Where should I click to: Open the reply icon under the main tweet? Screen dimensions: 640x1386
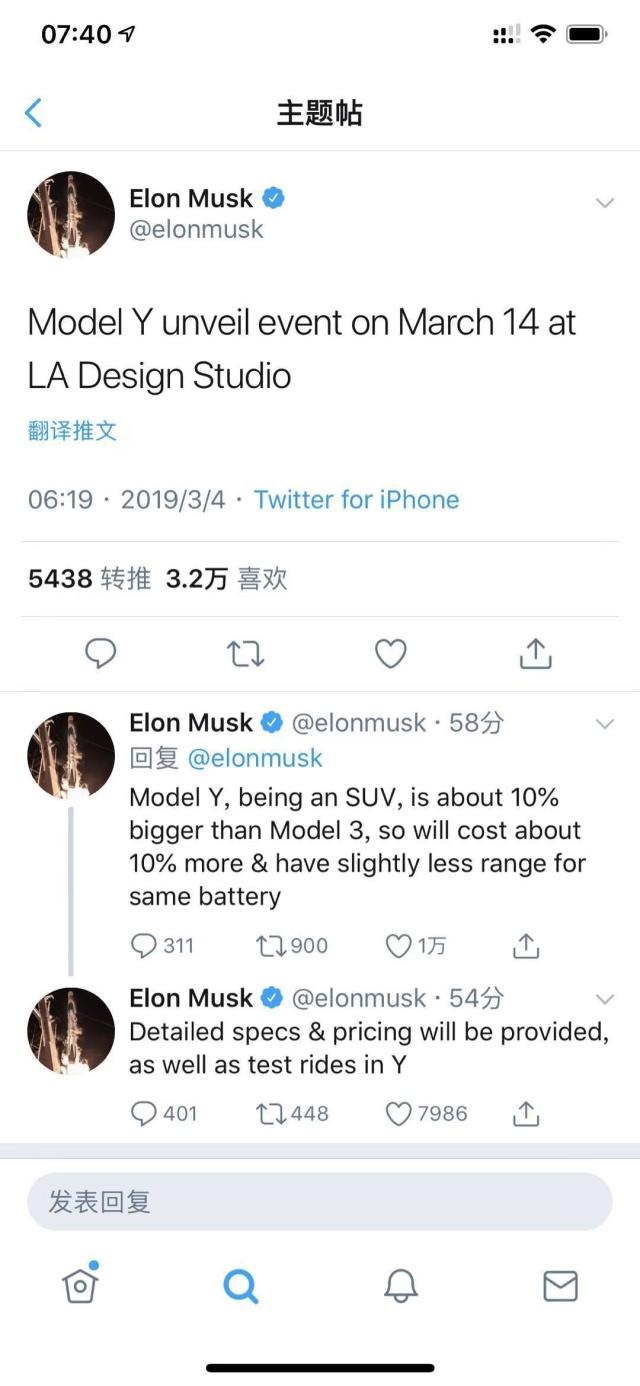[x=98, y=654]
